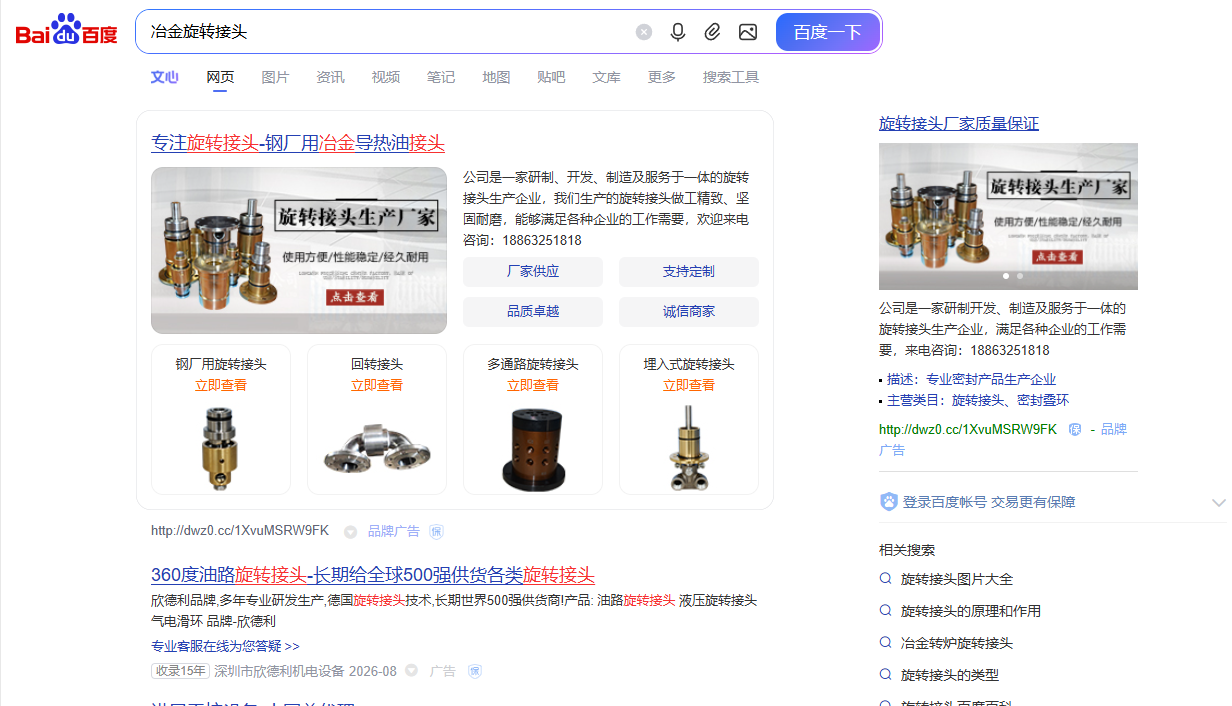Open the 文库 tab
This screenshot has width=1232, height=706.
[606, 77]
